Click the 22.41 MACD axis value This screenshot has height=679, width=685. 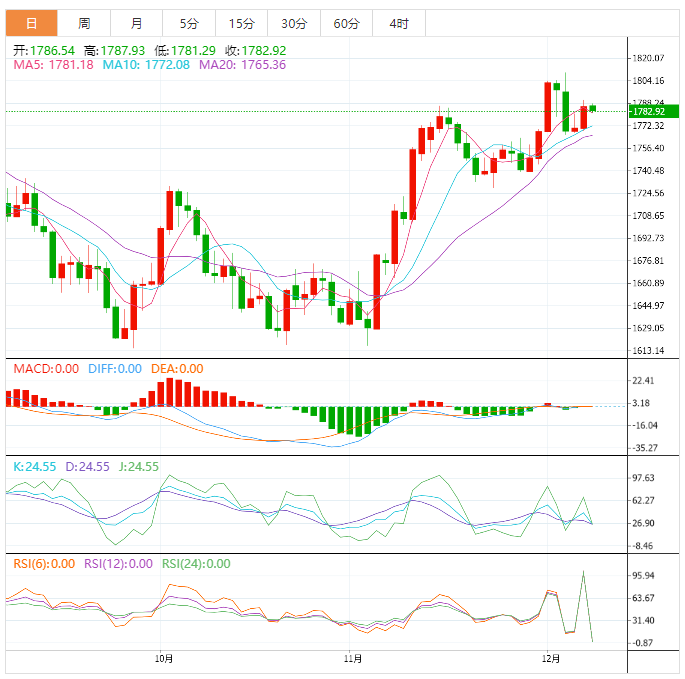[x=643, y=381]
